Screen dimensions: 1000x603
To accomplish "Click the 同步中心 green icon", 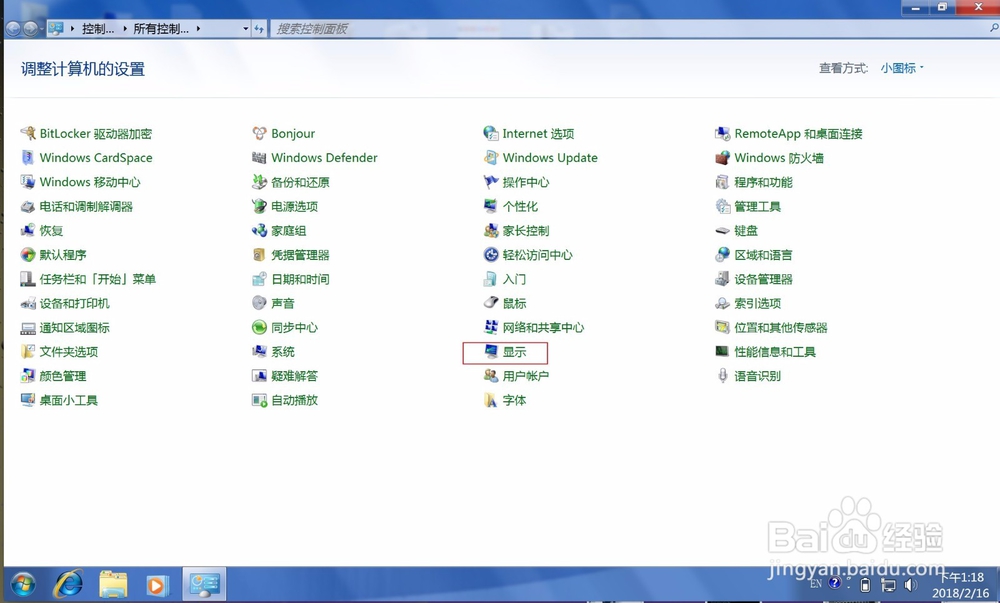I will tap(259, 327).
